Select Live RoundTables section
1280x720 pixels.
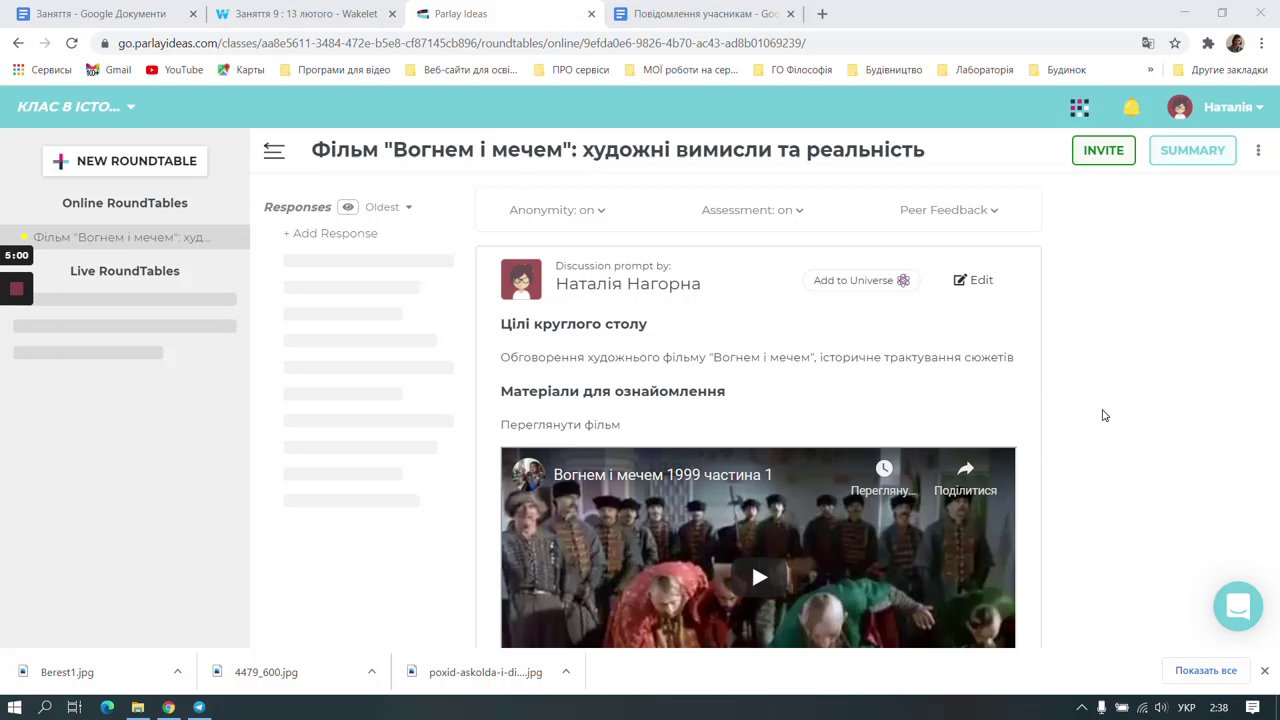coord(125,271)
